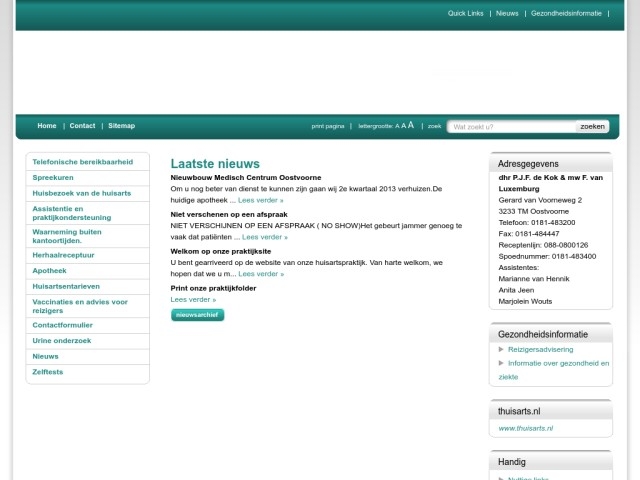640x480 pixels.
Task: Open Sitemap in the navigation bar
Action: 121,126
